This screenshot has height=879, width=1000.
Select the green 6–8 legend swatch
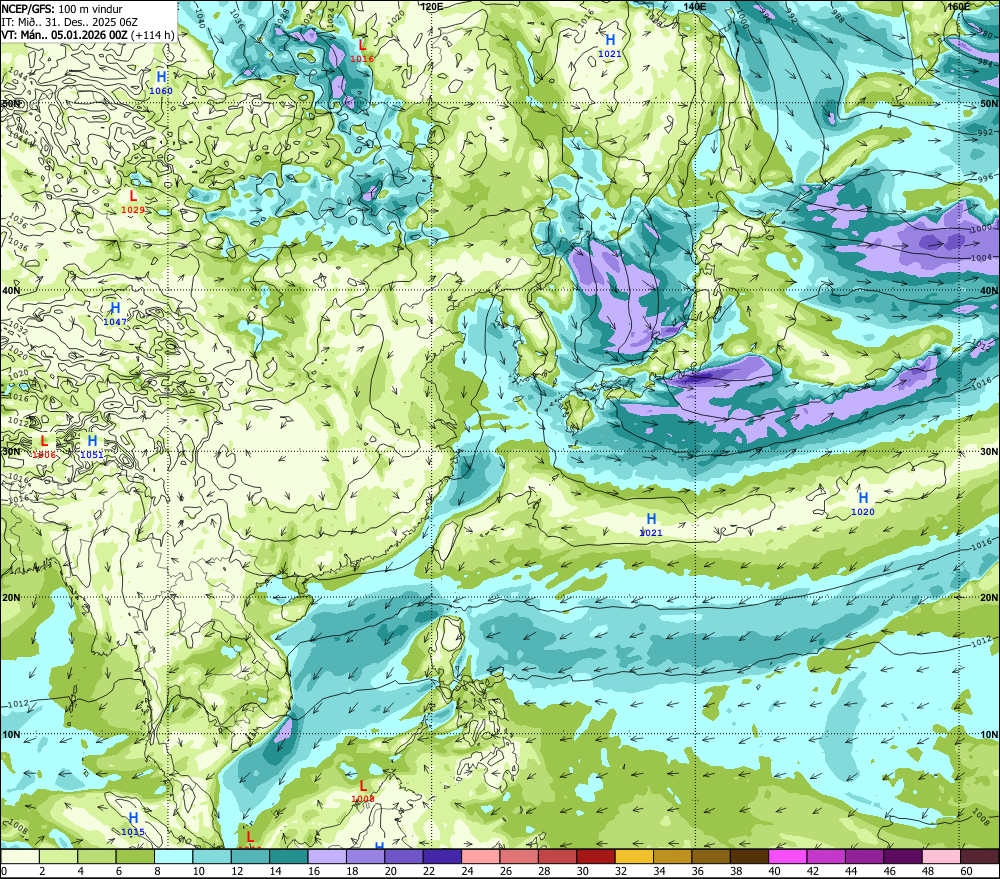(135, 856)
